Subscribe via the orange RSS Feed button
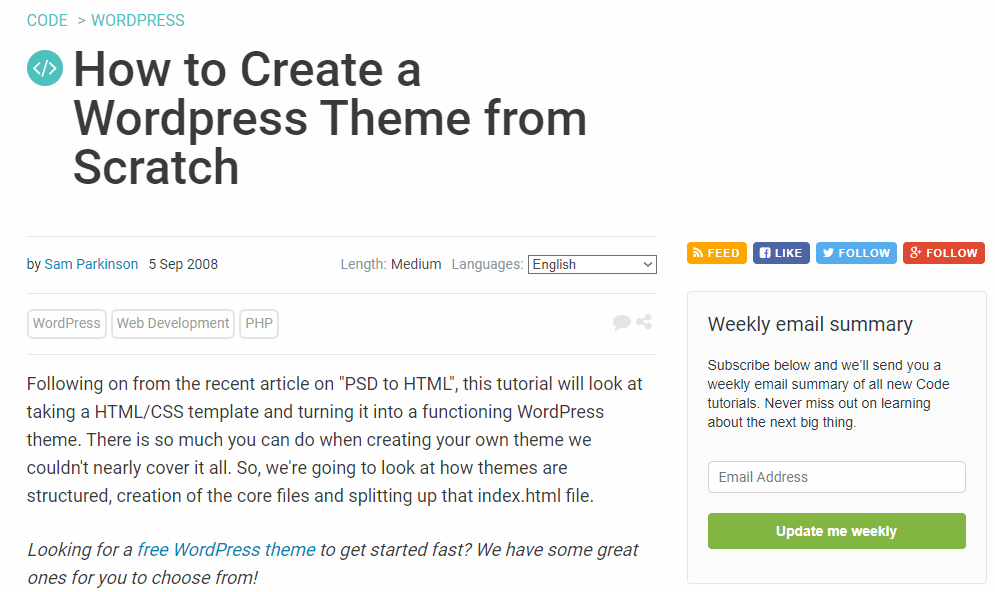This screenshot has height=592, width=995. tap(717, 253)
